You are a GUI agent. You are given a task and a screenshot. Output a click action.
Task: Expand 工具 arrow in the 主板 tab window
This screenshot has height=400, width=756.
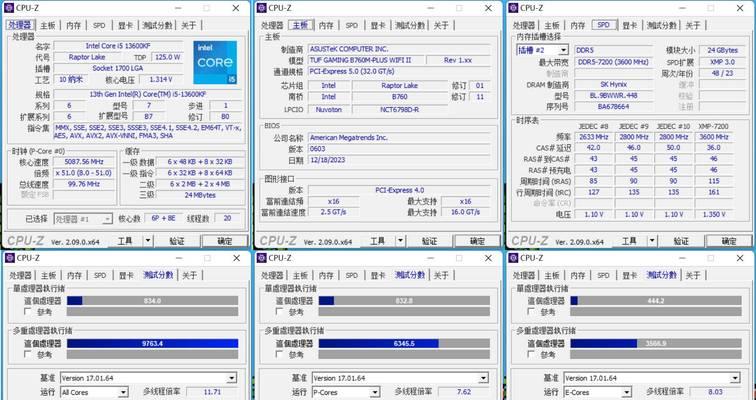pos(400,240)
